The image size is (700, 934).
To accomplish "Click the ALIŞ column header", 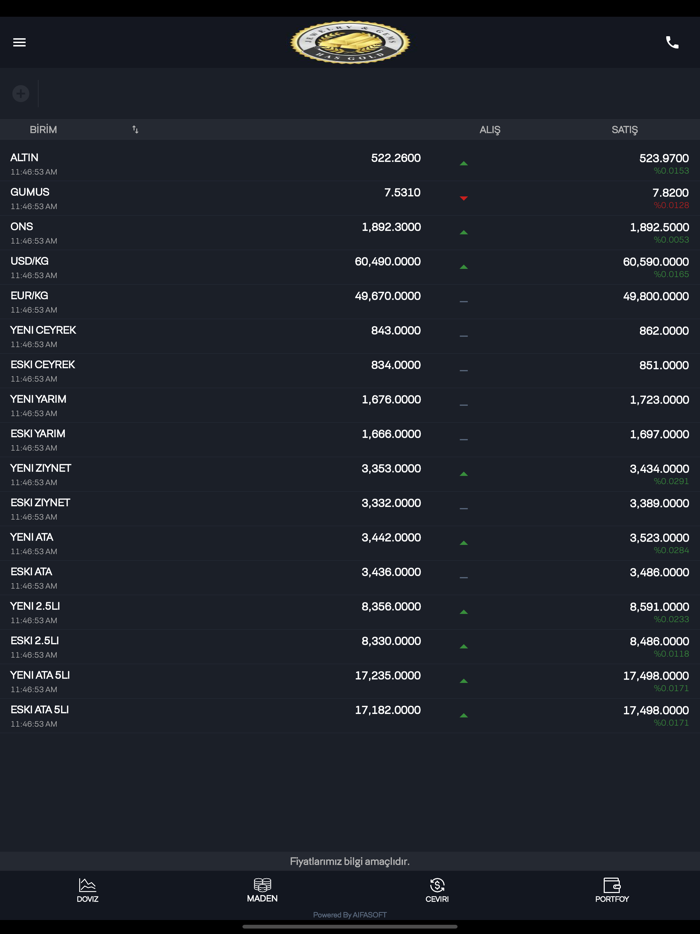I will [x=490, y=129].
